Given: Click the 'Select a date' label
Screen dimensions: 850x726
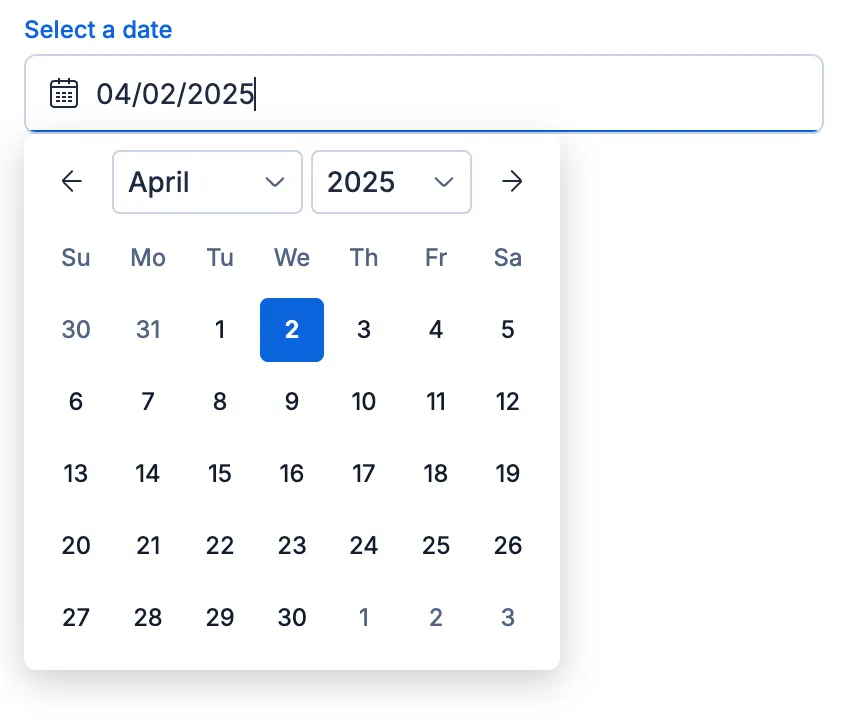Looking at the screenshot, I should click(98, 30).
